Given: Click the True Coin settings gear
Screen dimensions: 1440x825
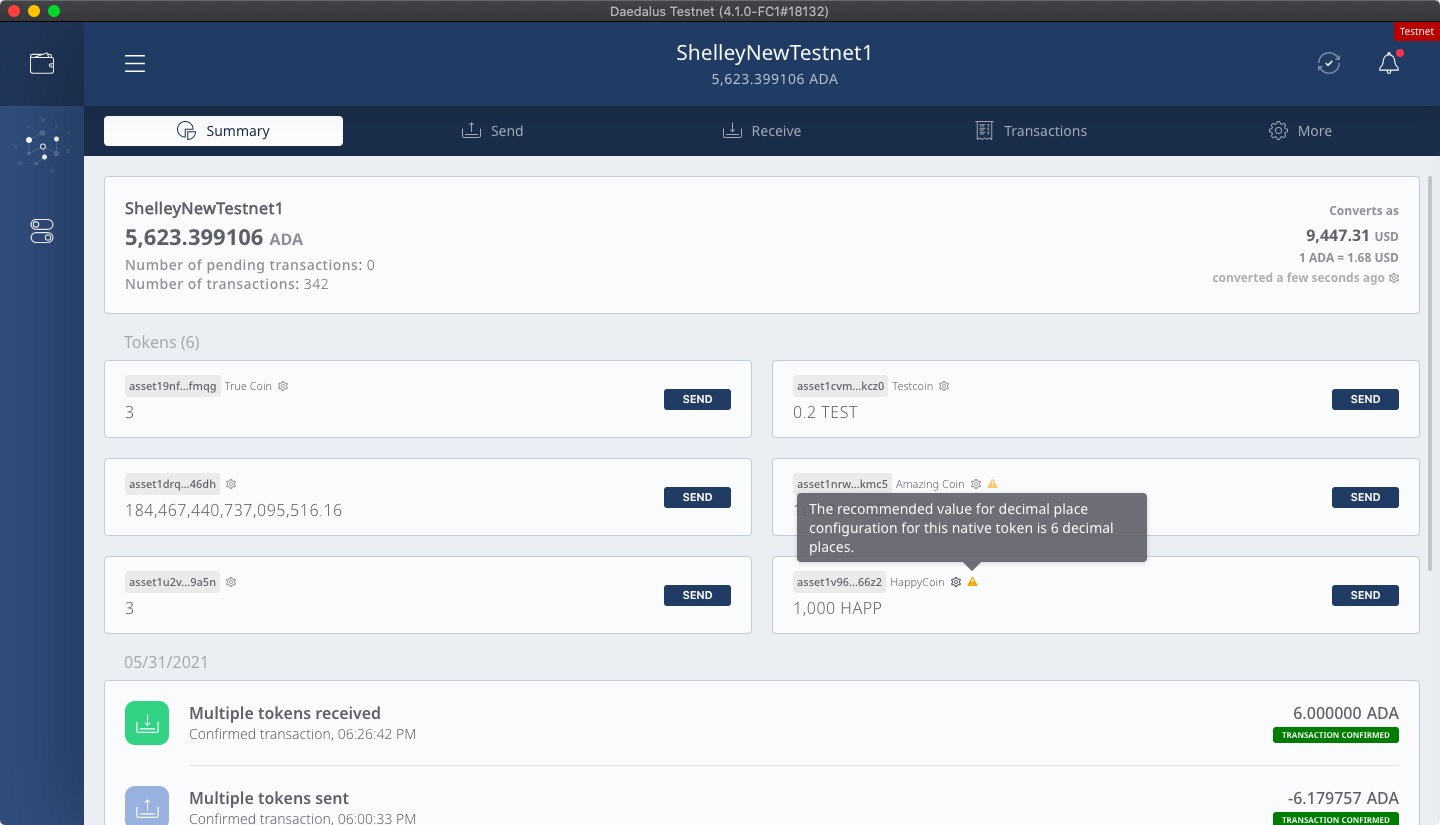Looking at the screenshot, I should pos(283,386).
